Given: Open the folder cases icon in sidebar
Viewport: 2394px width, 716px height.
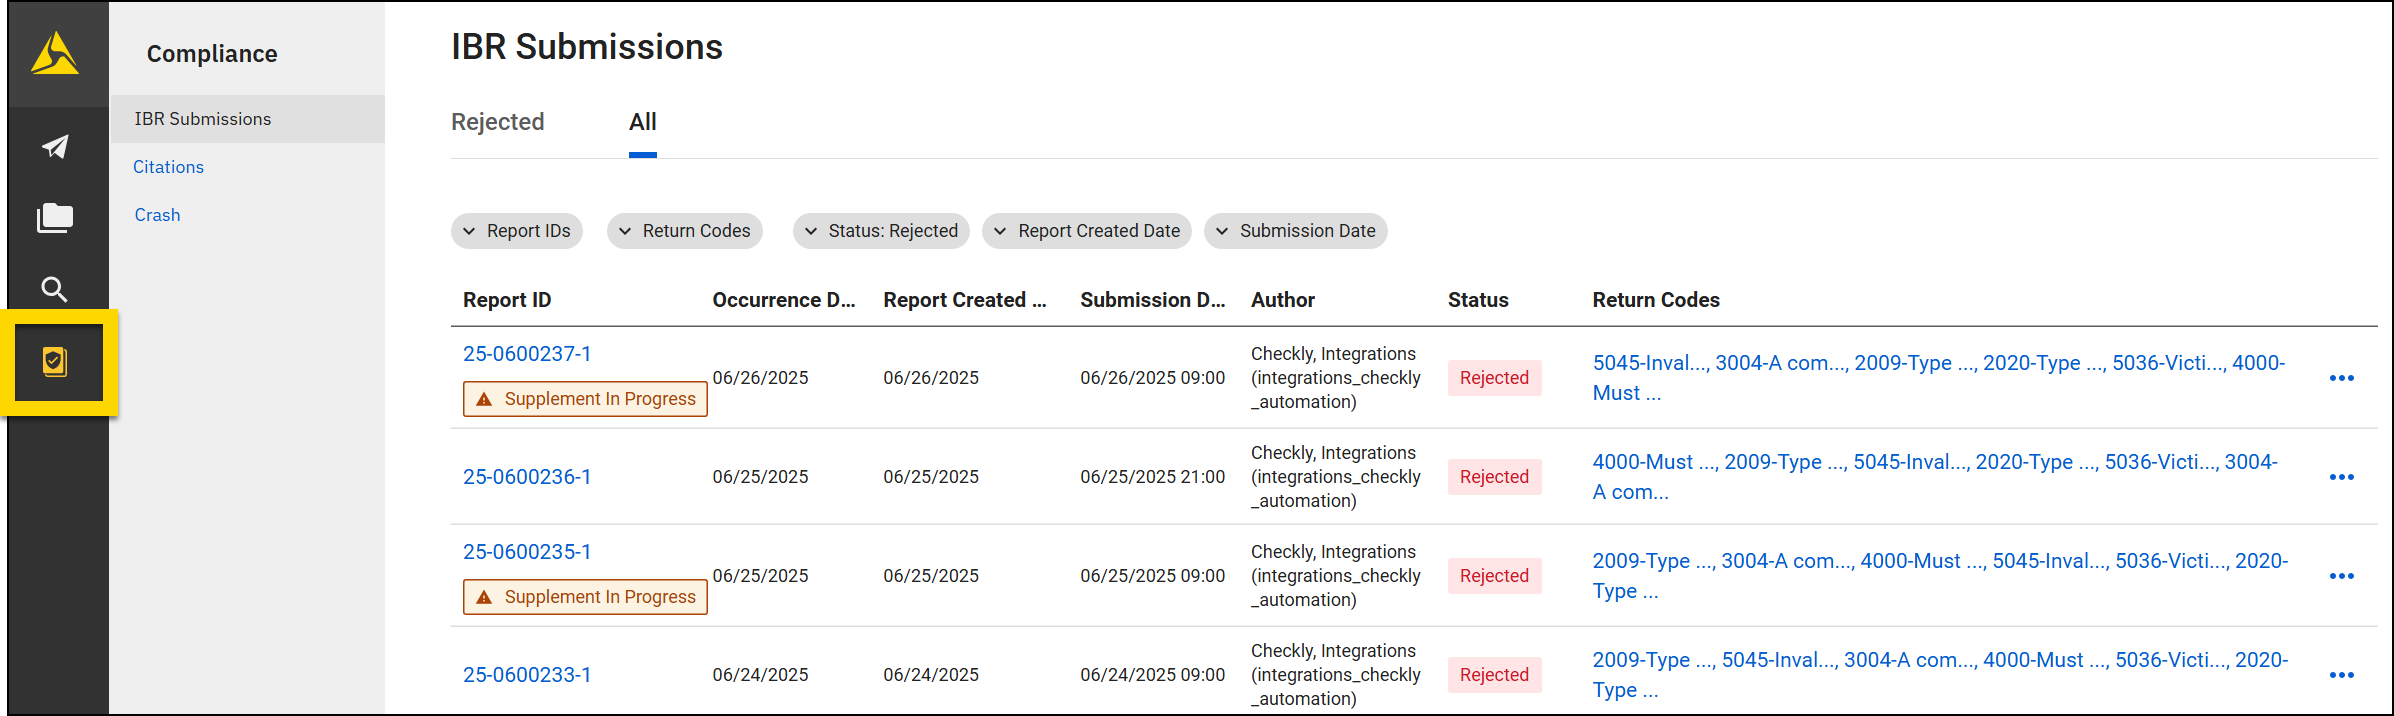Looking at the screenshot, I should [x=55, y=218].
